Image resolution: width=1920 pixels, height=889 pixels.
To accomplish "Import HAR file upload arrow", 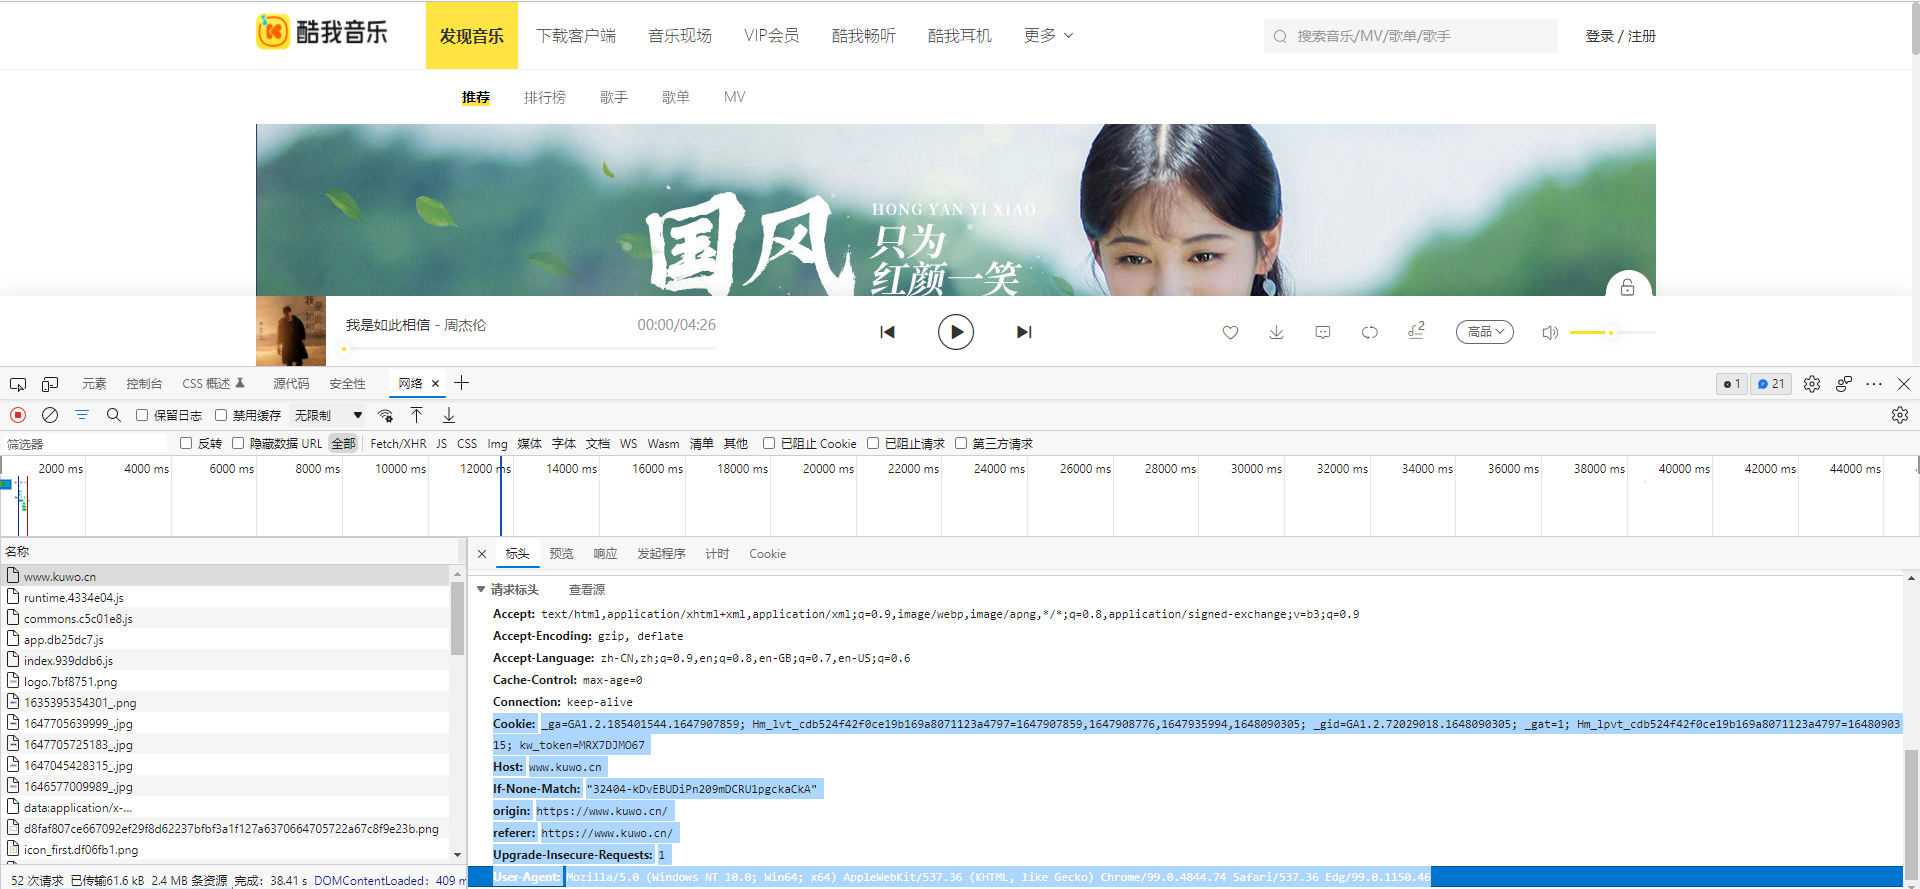I will coord(417,415).
